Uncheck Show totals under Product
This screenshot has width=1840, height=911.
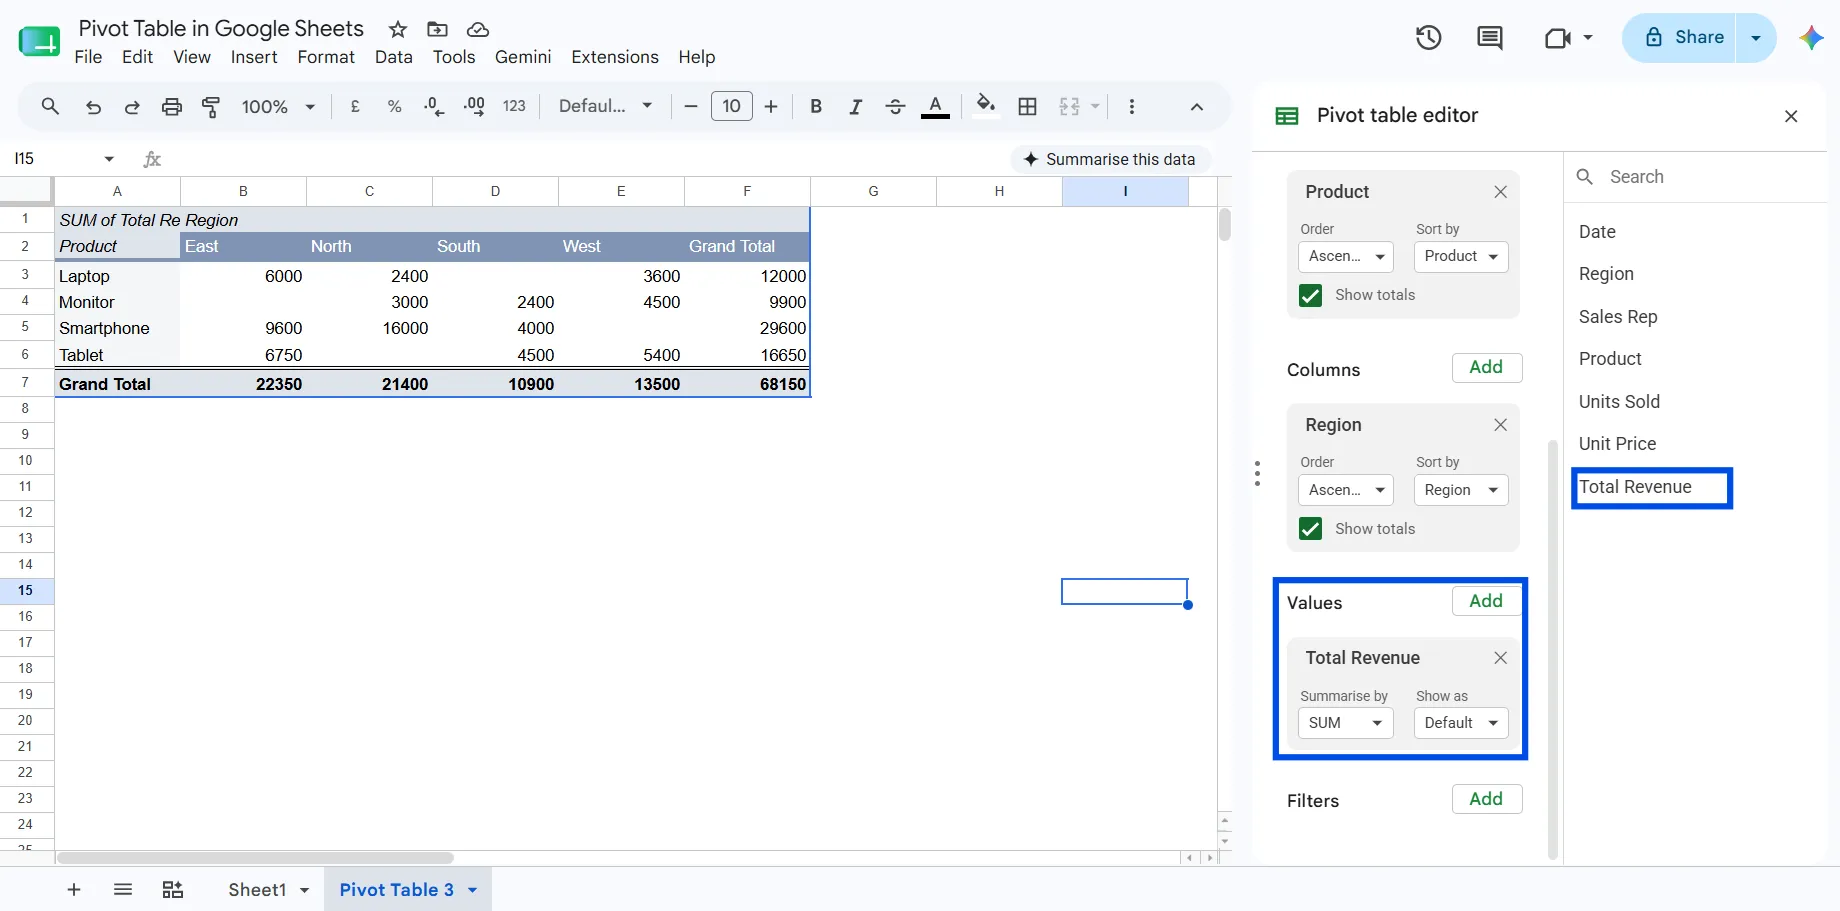[x=1310, y=295]
